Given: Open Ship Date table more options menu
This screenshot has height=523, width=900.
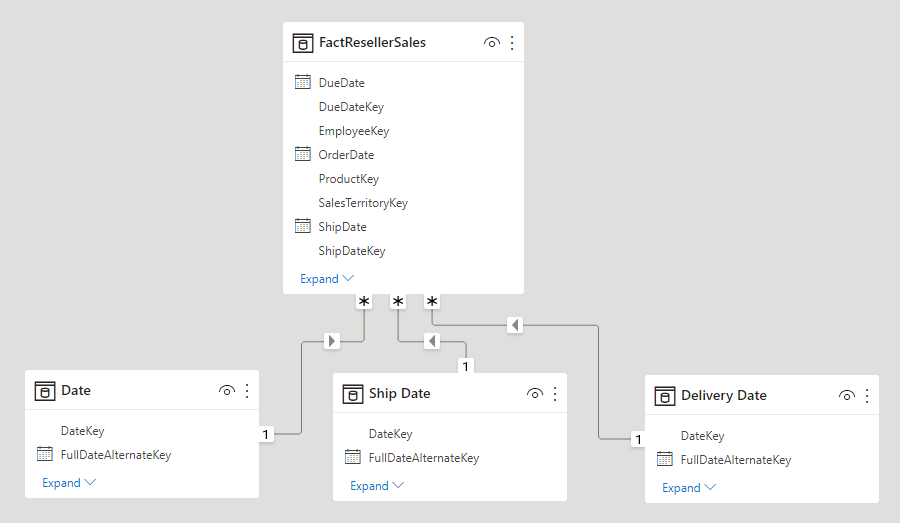Looking at the screenshot, I should [555, 394].
